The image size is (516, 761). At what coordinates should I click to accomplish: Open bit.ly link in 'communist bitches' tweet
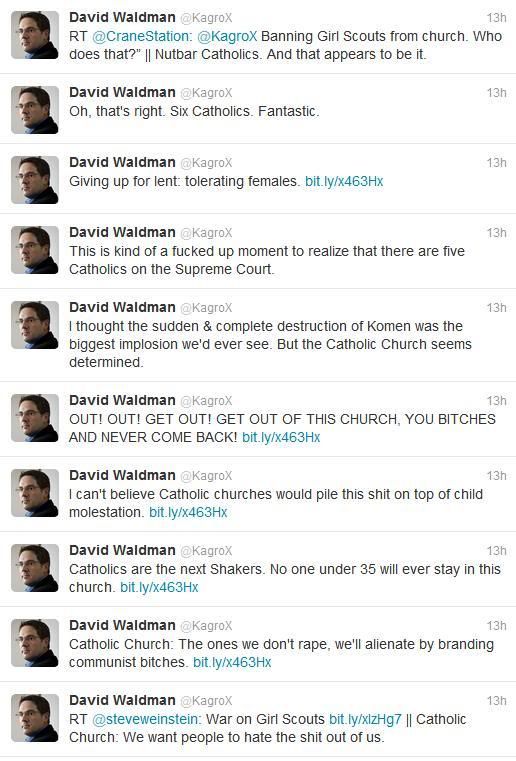click(232, 662)
